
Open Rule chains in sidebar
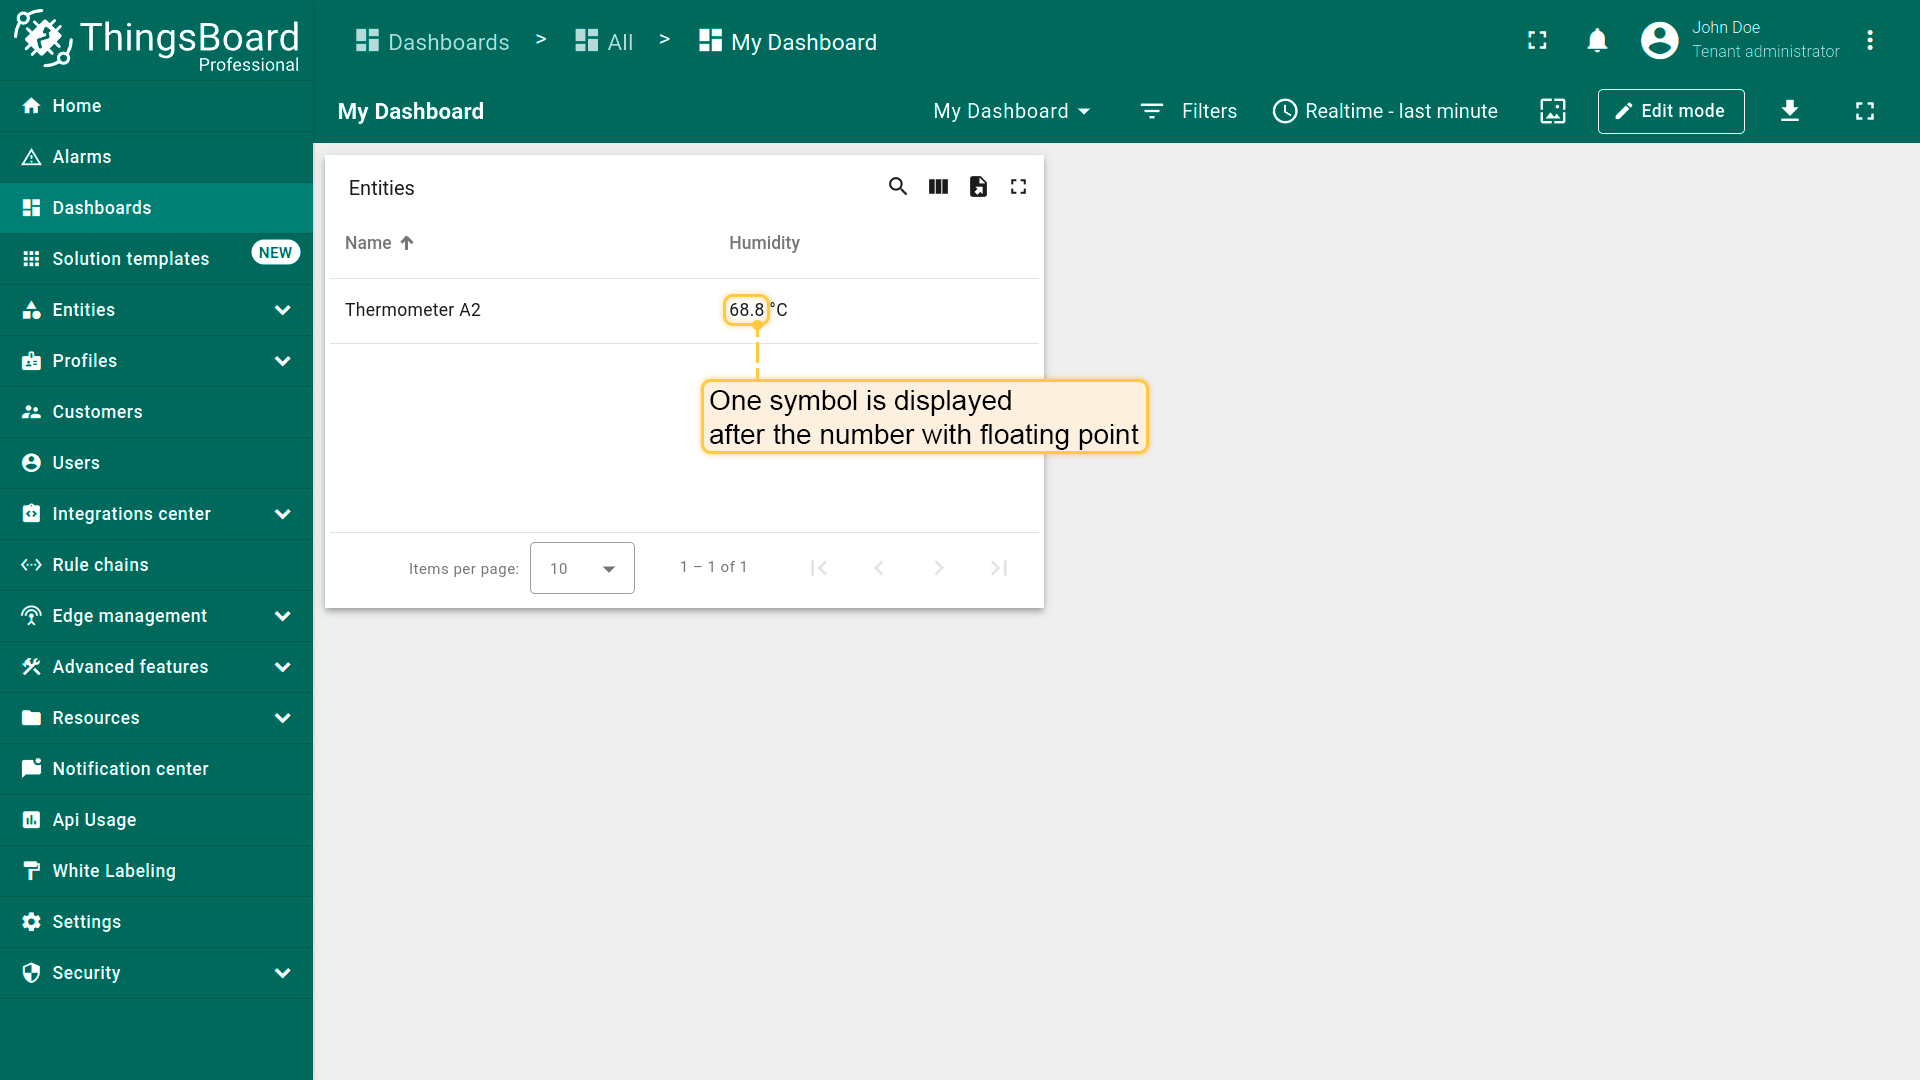(100, 565)
